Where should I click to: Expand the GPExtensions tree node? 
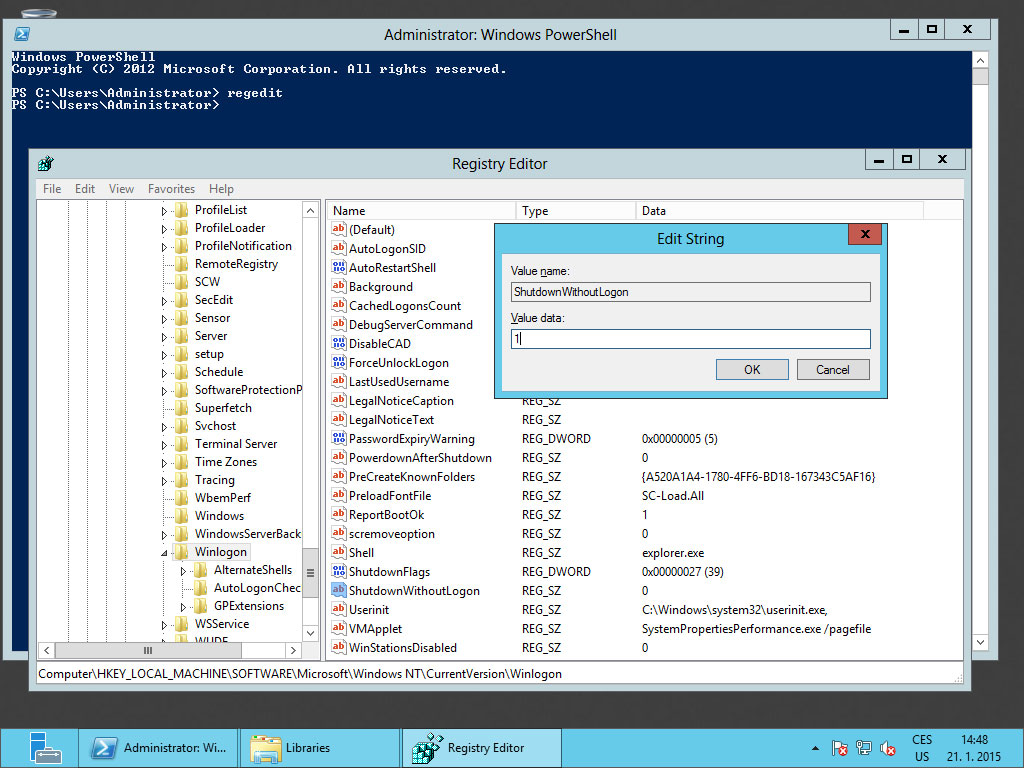pyautogui.click(x=184, y=606)
